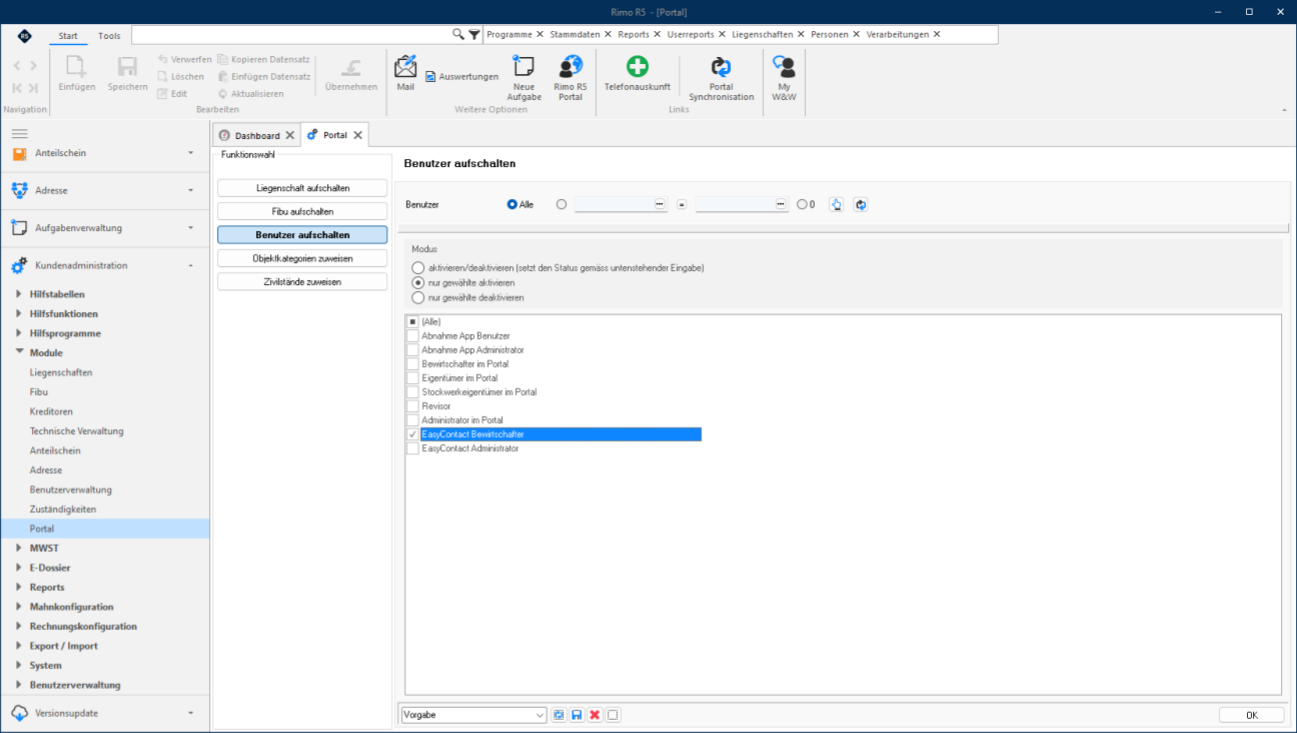Expand the Aufgabenverwaltung sidebar section
1297x733 pixels.
pyautogui.click(x=105, y=228)
